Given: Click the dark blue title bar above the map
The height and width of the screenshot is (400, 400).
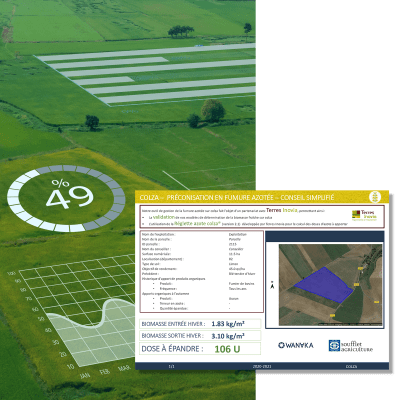Looking at the screenshot, I should click(325, 237).
